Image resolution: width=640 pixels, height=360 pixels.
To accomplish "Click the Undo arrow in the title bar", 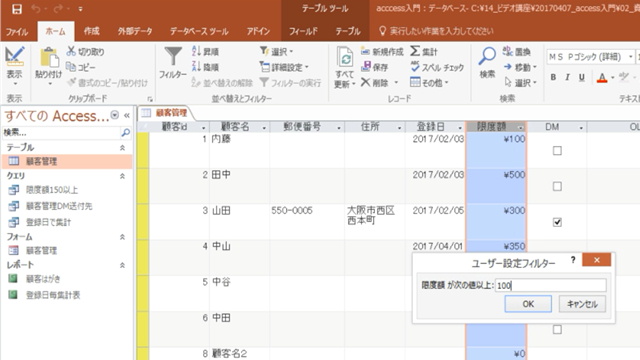I will tap(36, 9).
